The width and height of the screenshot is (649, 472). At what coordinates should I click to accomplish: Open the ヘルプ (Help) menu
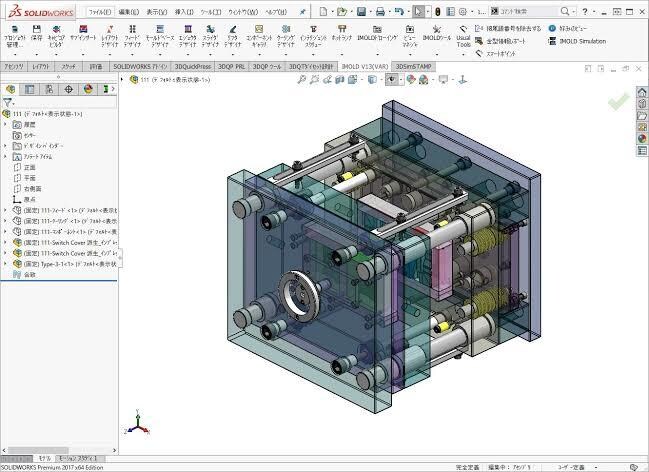tap(276, 12)
